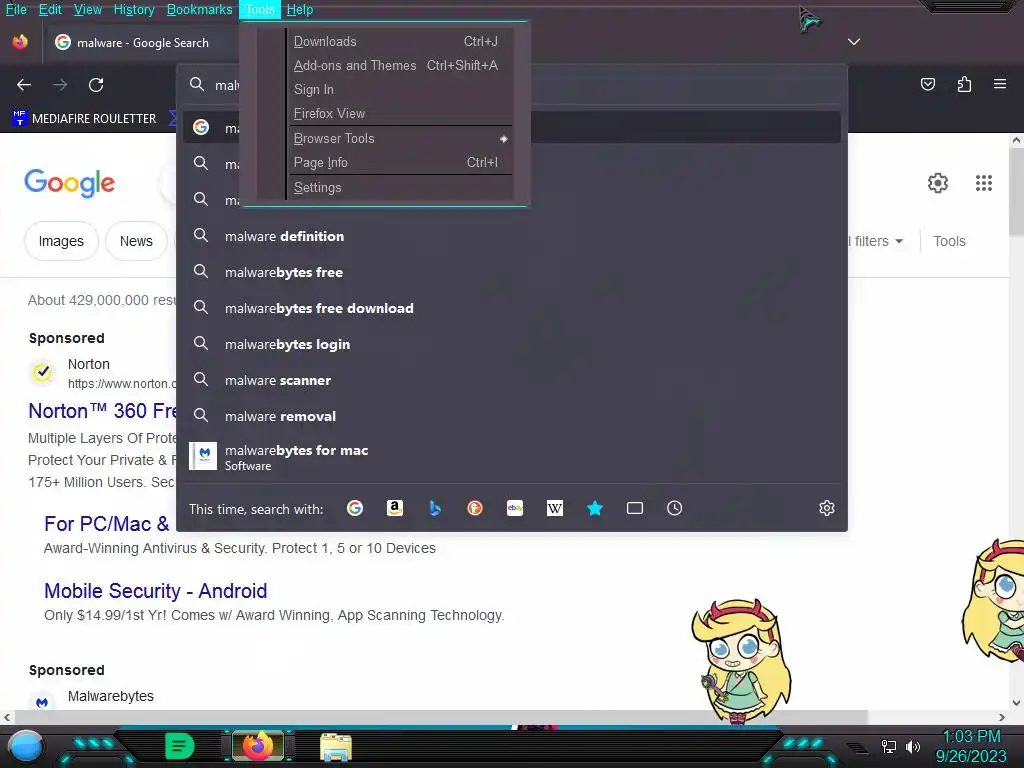
Task: Switch to the malware - Google Search tab
Action: [142, 42]
